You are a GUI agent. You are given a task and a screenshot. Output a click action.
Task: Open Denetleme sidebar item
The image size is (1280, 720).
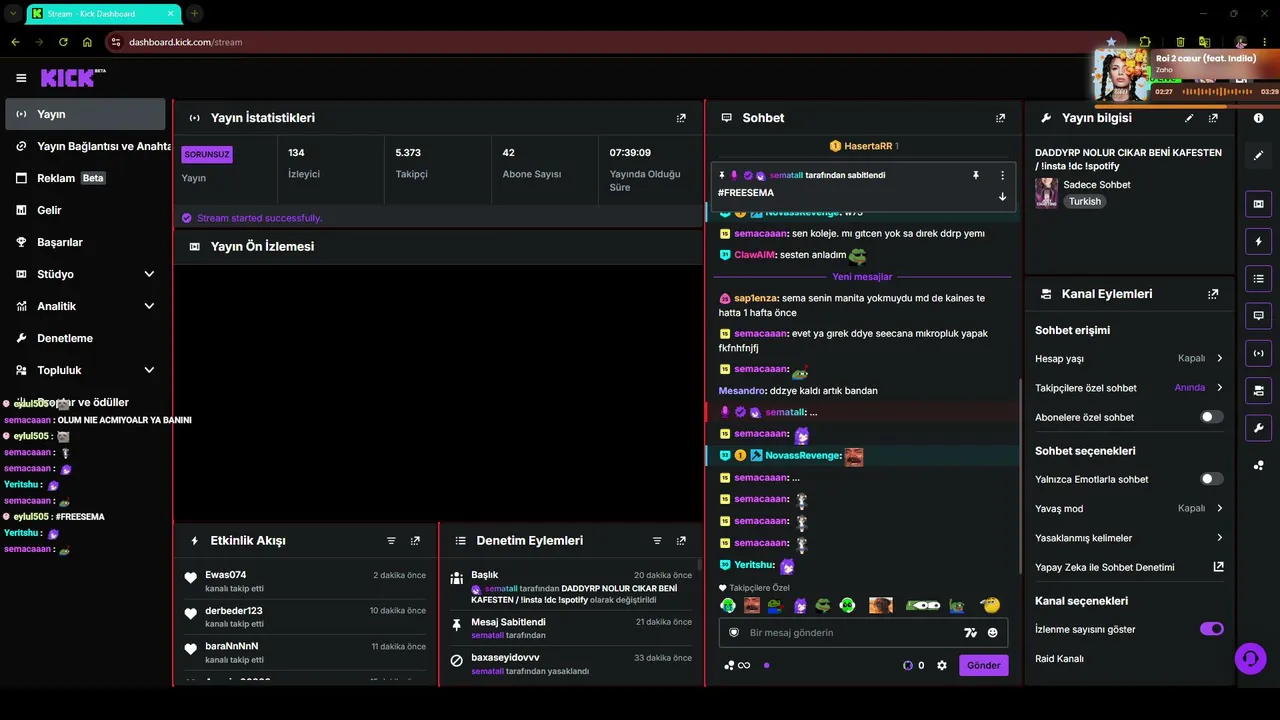(85, 338)
